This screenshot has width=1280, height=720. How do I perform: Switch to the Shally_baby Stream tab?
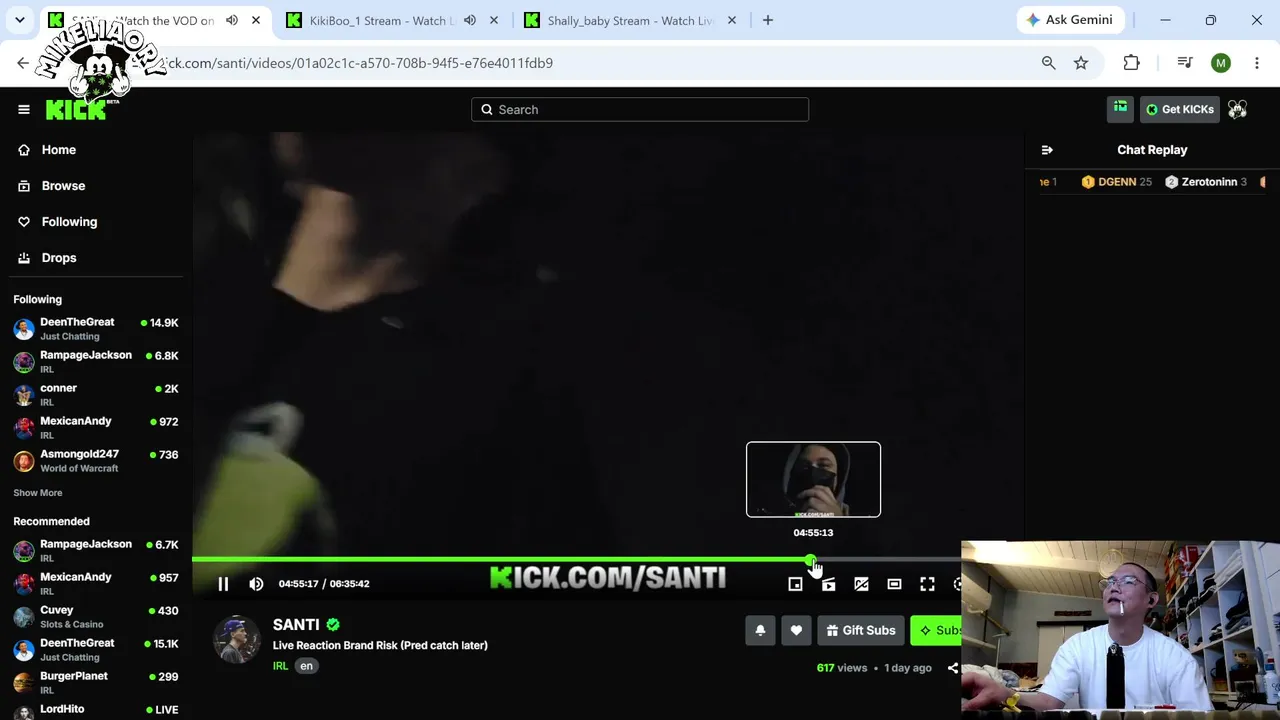(630, 20)
